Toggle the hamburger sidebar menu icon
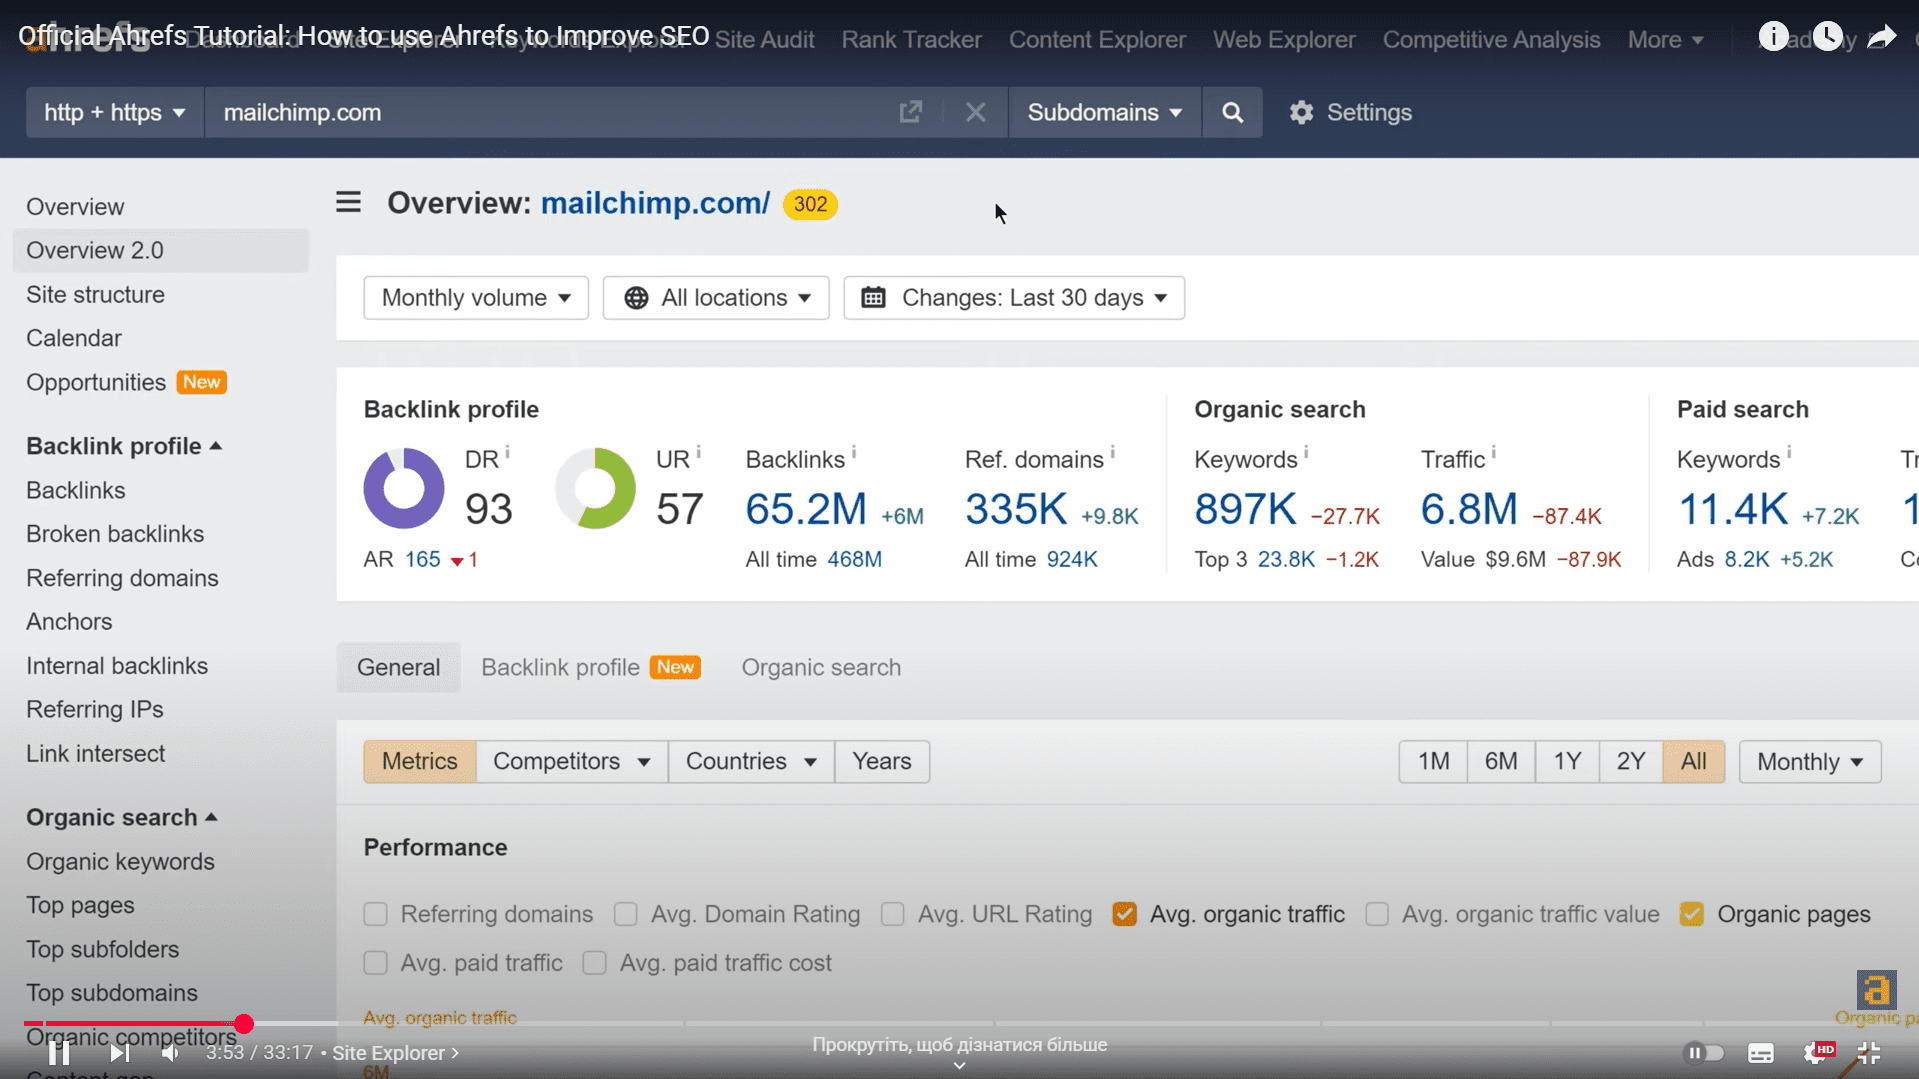The height and width of the screenshot is (1079, 1919). click(348, 202)
